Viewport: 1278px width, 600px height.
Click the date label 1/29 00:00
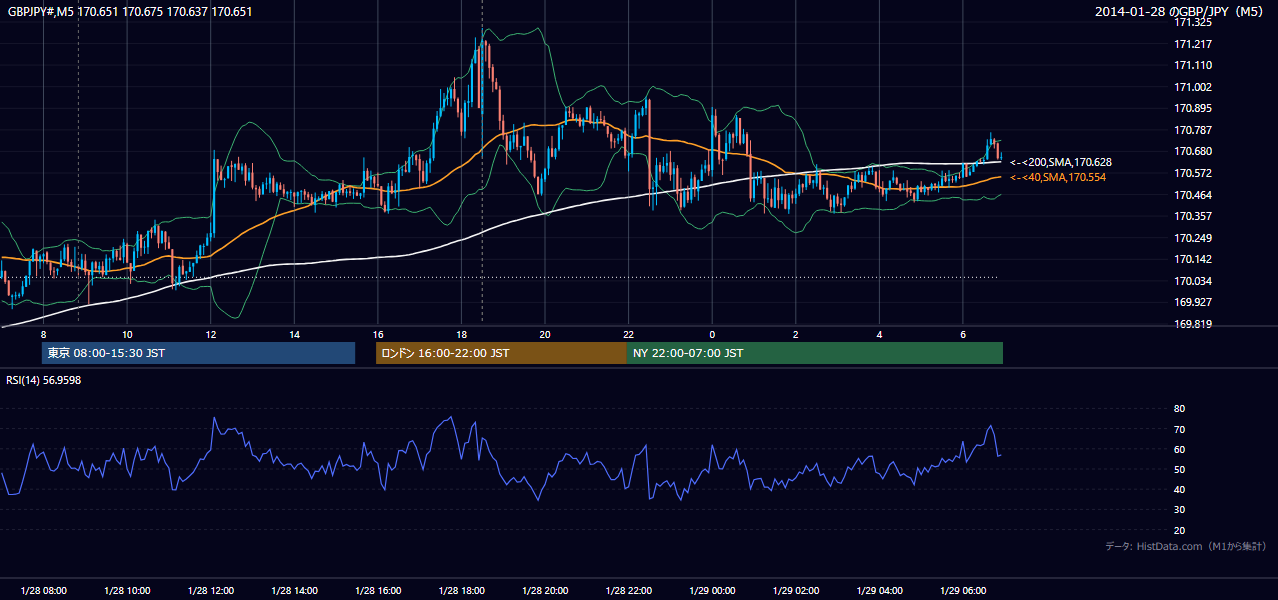pos(712,591)
